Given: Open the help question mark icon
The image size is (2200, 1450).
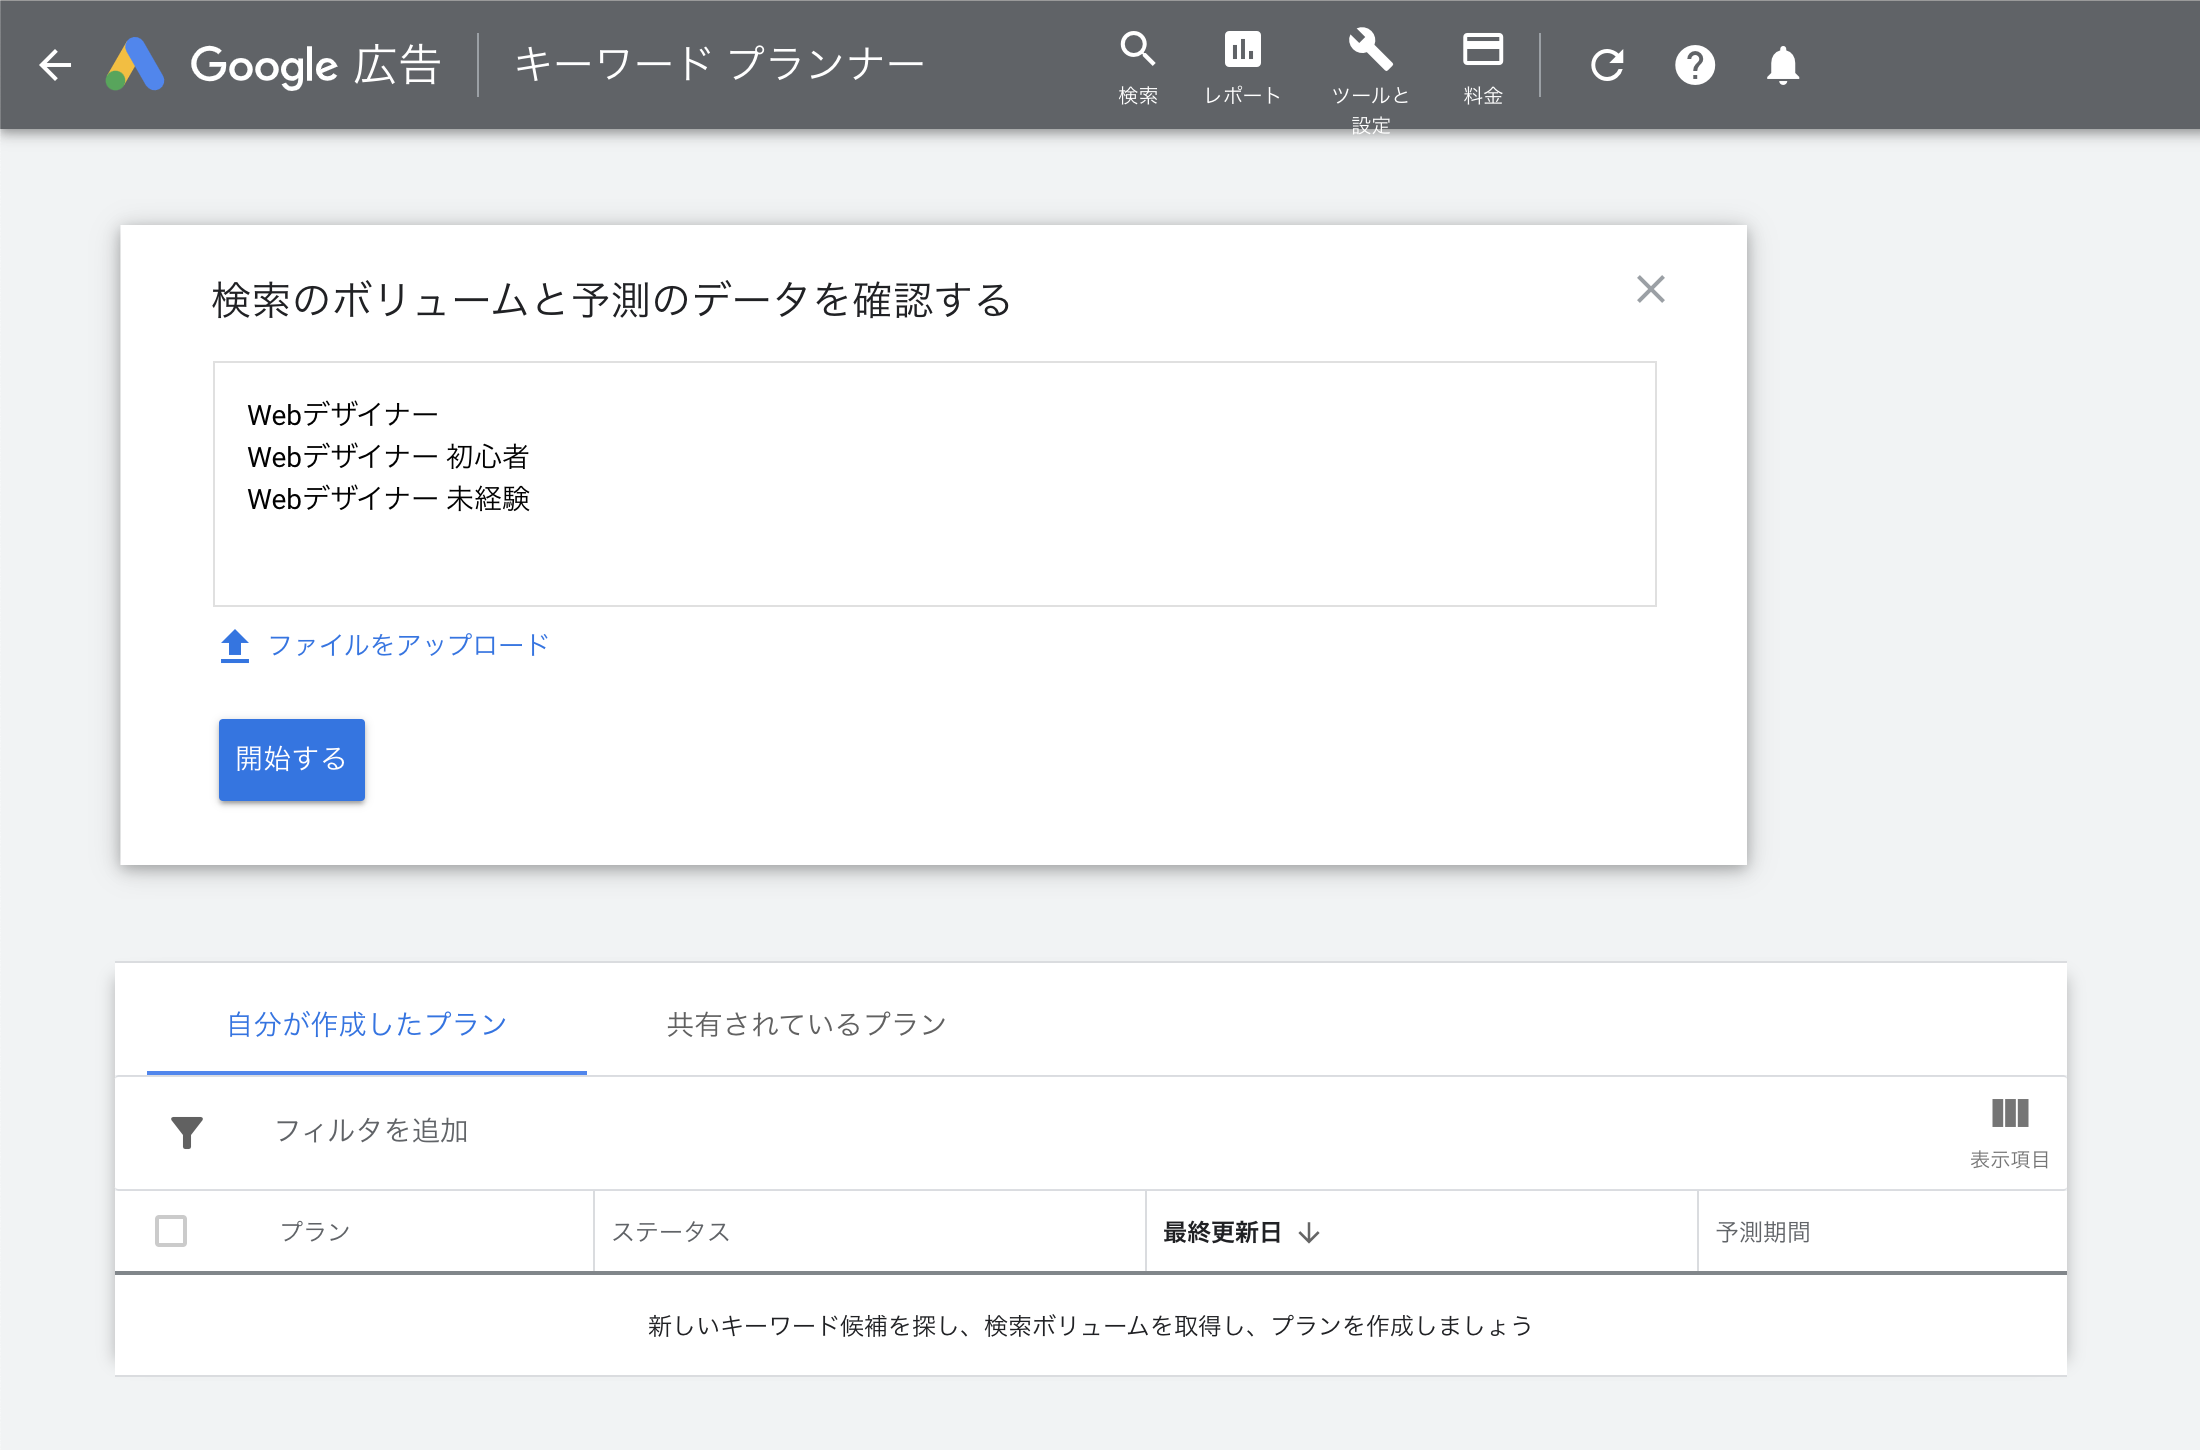Looking at the screenshot, I should click(1695, 66).
